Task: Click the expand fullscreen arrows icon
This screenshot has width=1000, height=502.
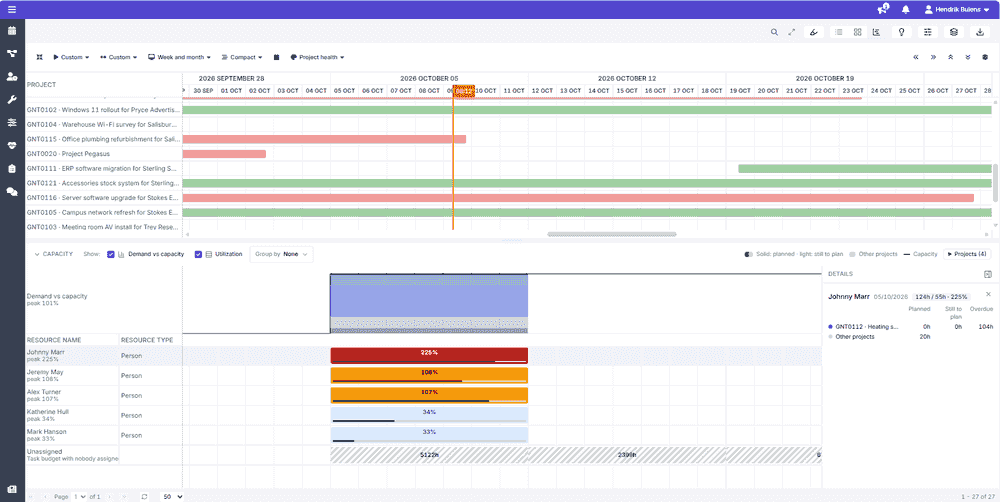Action: [x=792, y=32]
